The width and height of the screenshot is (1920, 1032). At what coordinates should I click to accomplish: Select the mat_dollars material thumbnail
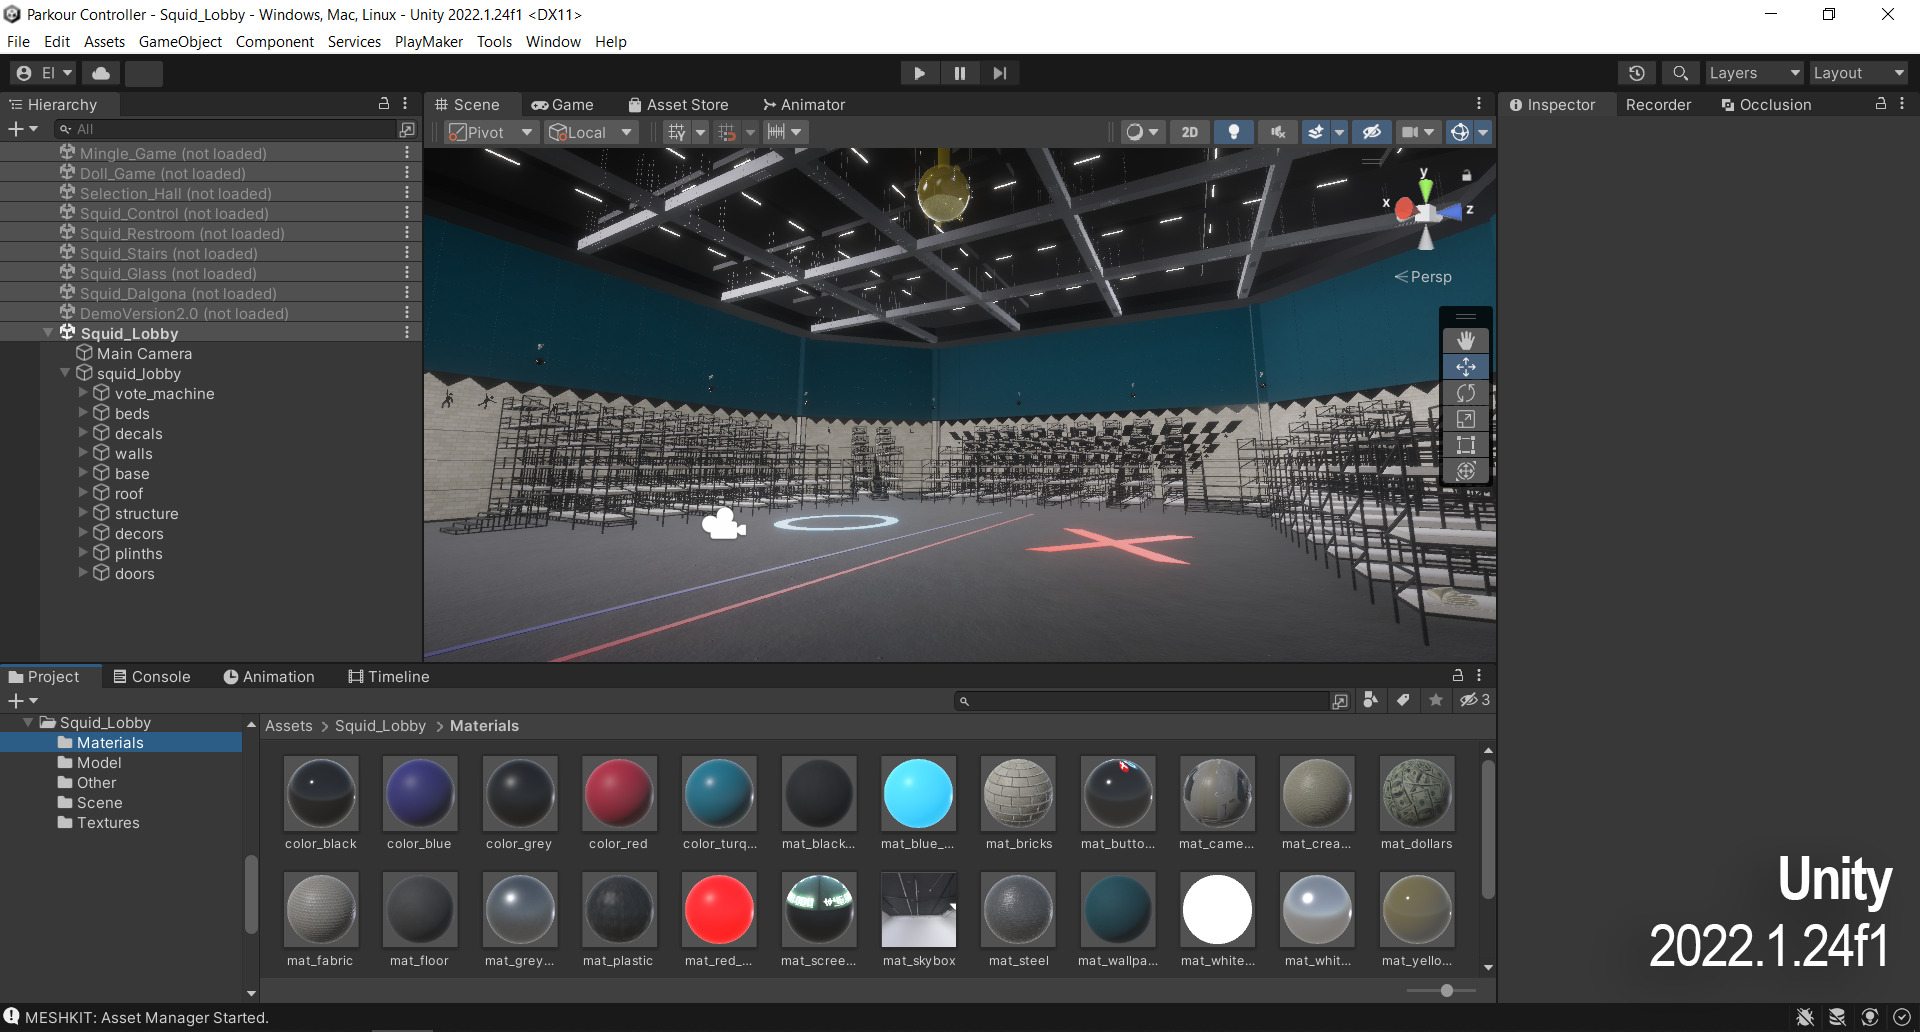coord(1416,793)
